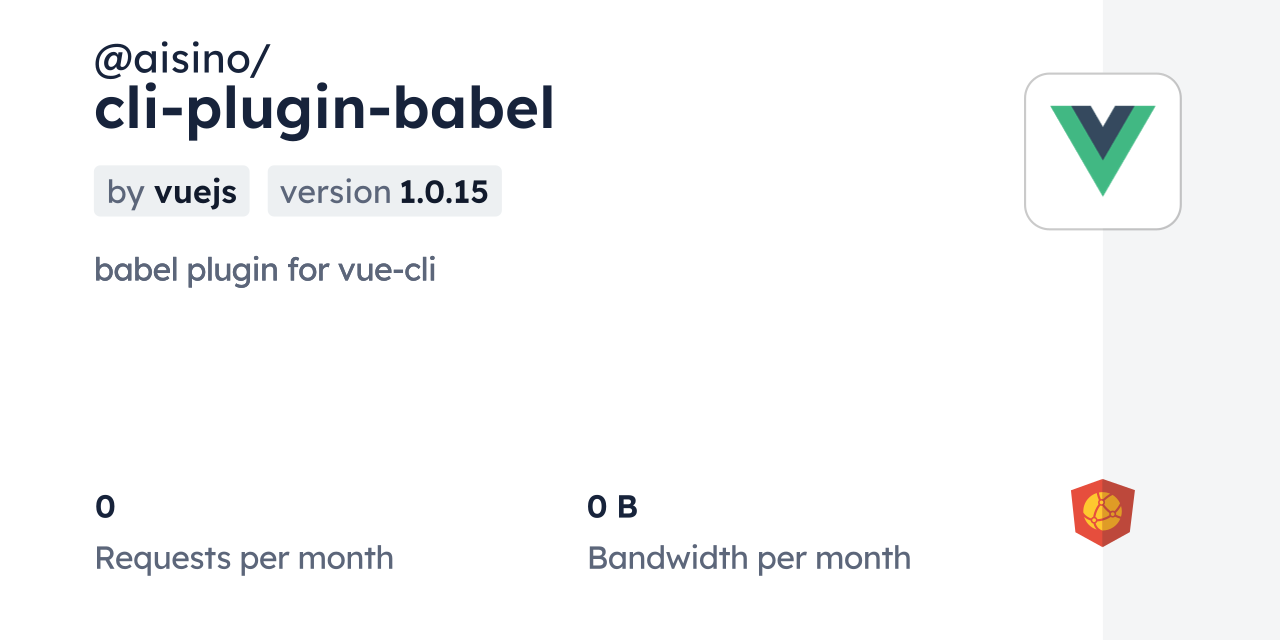The image size is (1280, 640).
Task: Click the dark inner V of the Vue logo
Action: (1103, 127)
